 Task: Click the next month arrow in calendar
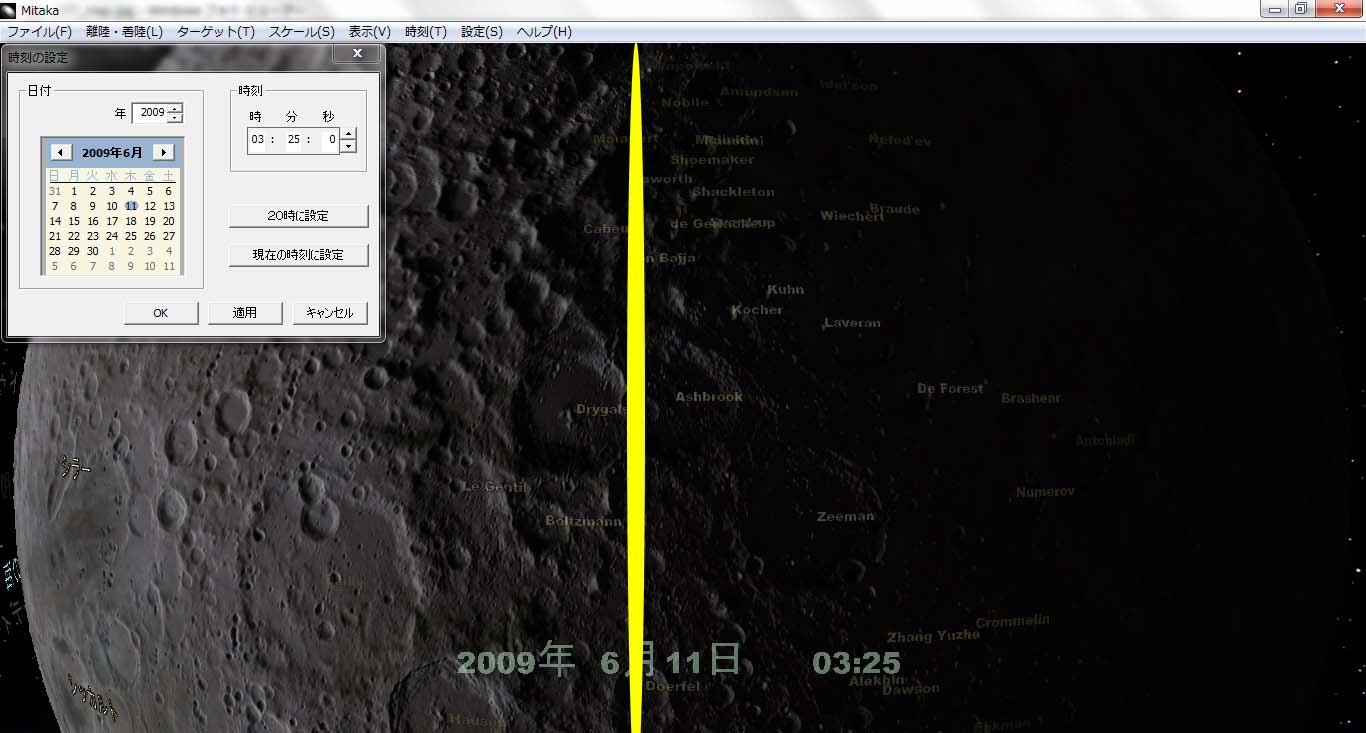point(163,152)
